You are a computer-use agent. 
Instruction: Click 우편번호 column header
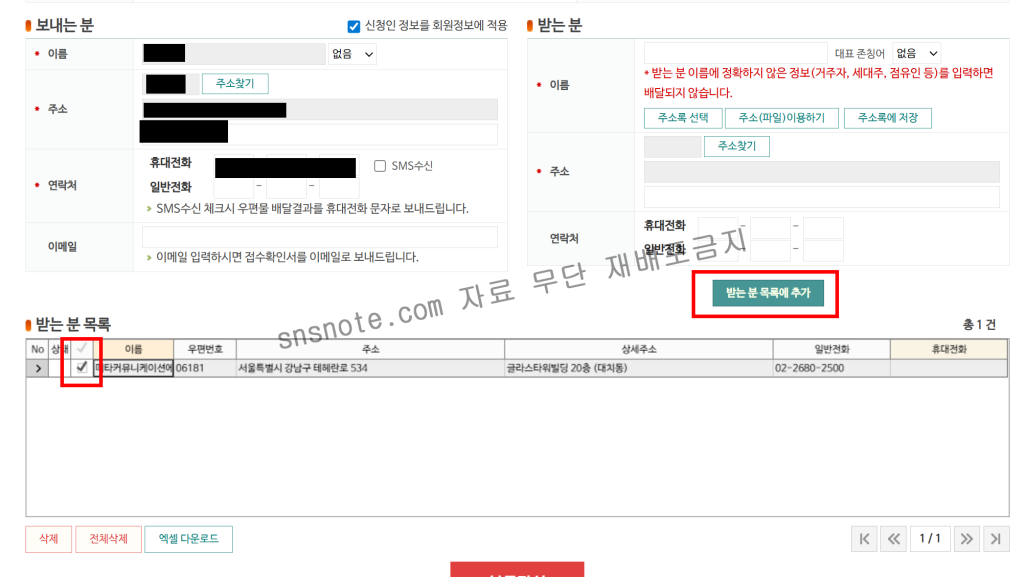205,349
